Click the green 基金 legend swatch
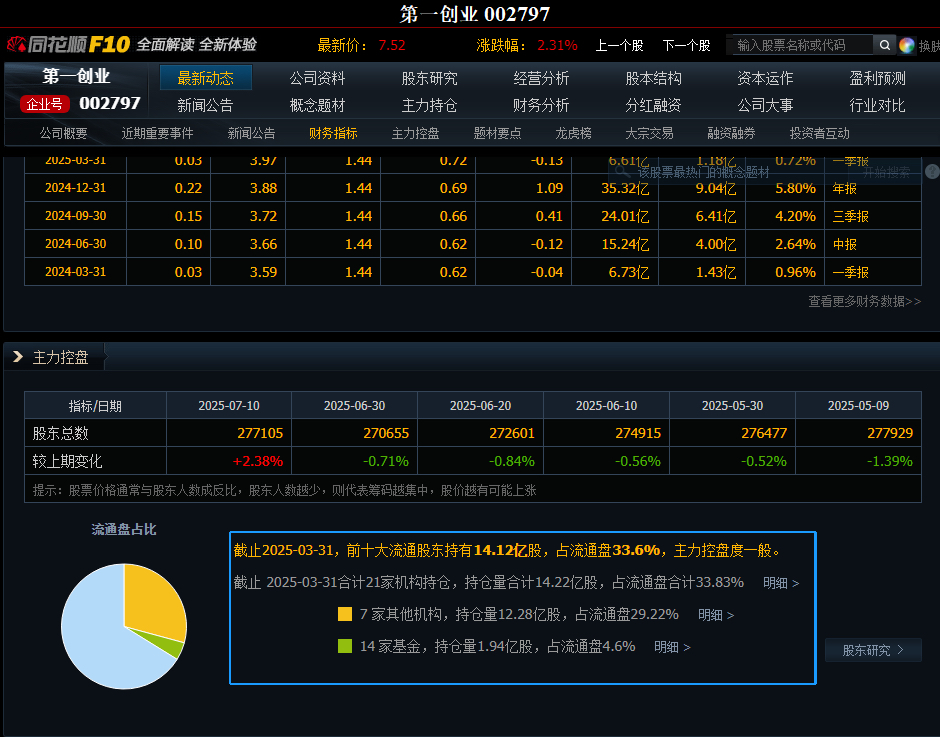Image resolution: width=940 pixels, height=737 pixels. [x=345, y=646]
